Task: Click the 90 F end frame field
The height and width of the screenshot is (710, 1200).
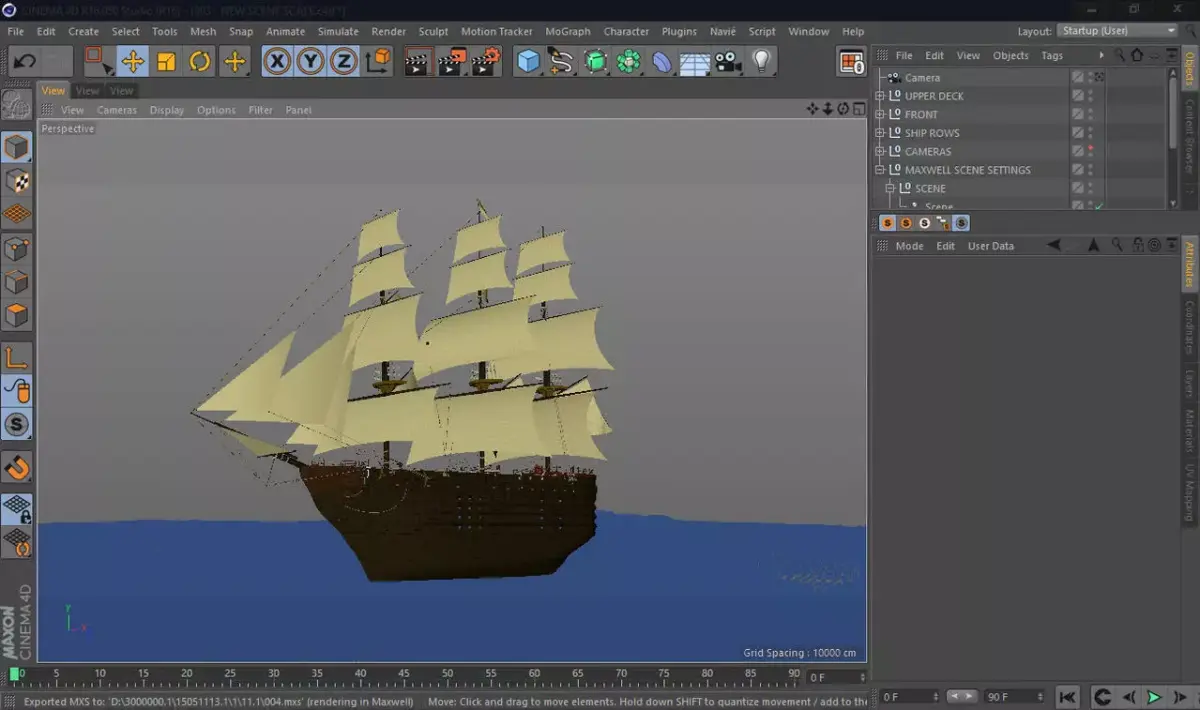Action: pos(1014,696)
